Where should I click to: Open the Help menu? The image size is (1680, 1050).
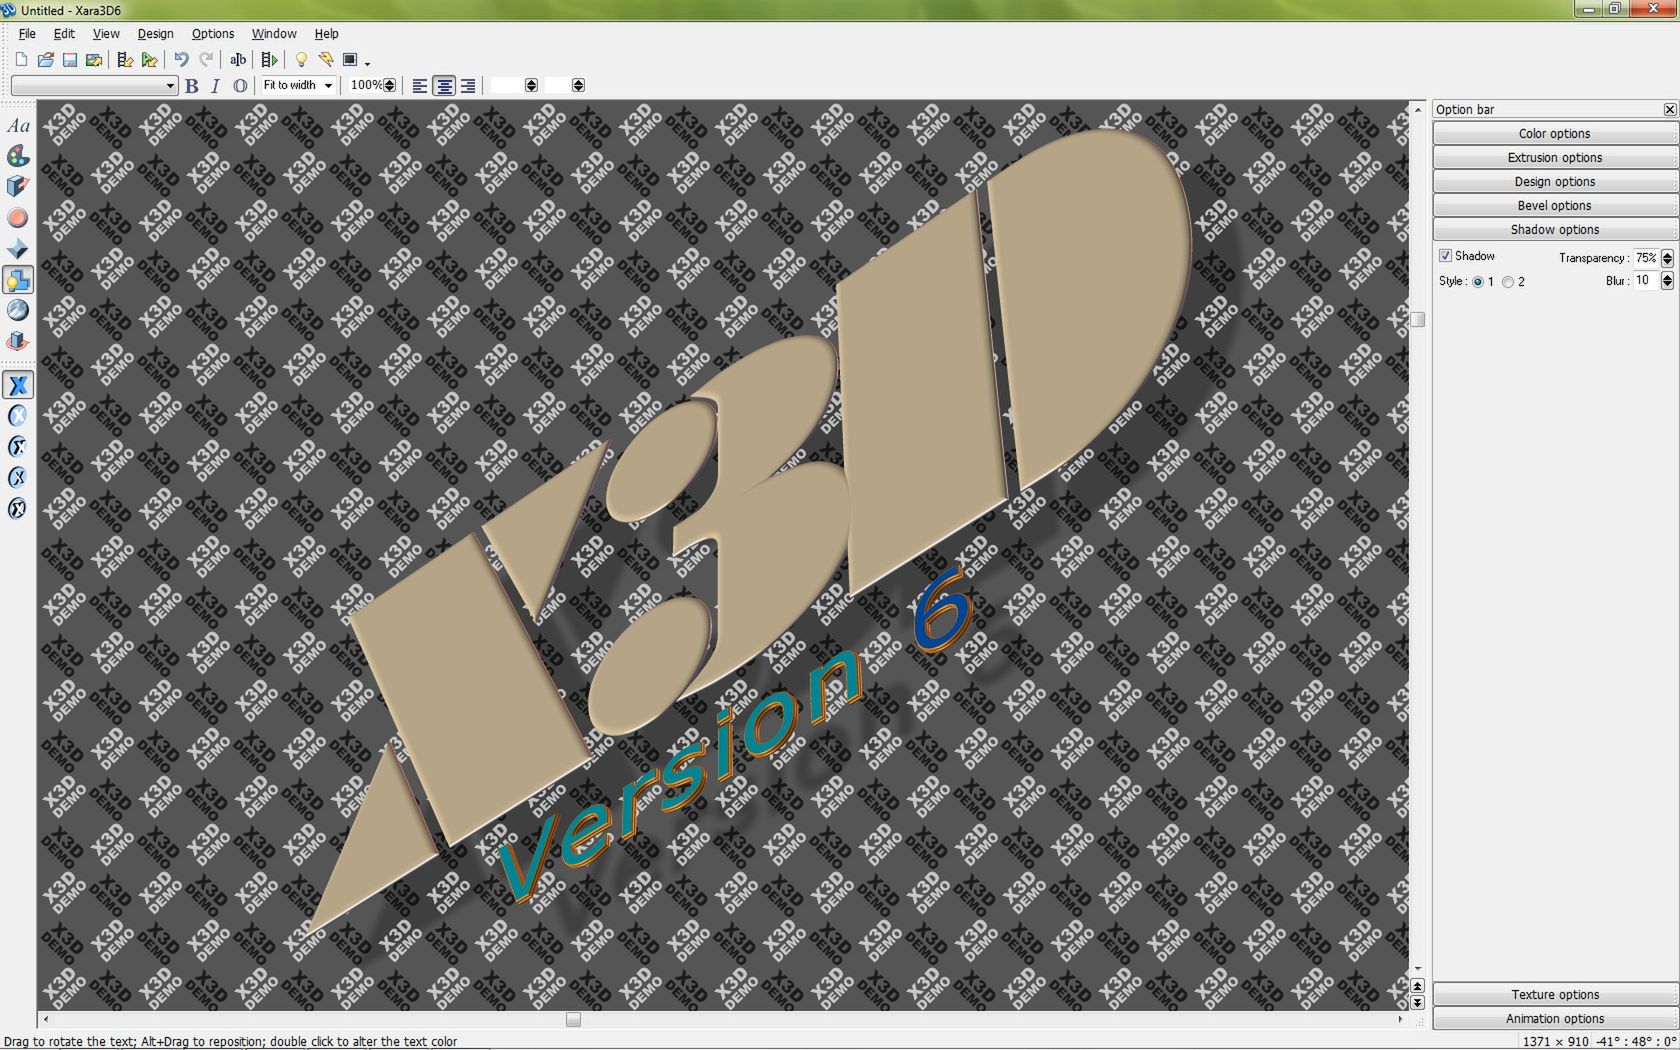point(326,34)
